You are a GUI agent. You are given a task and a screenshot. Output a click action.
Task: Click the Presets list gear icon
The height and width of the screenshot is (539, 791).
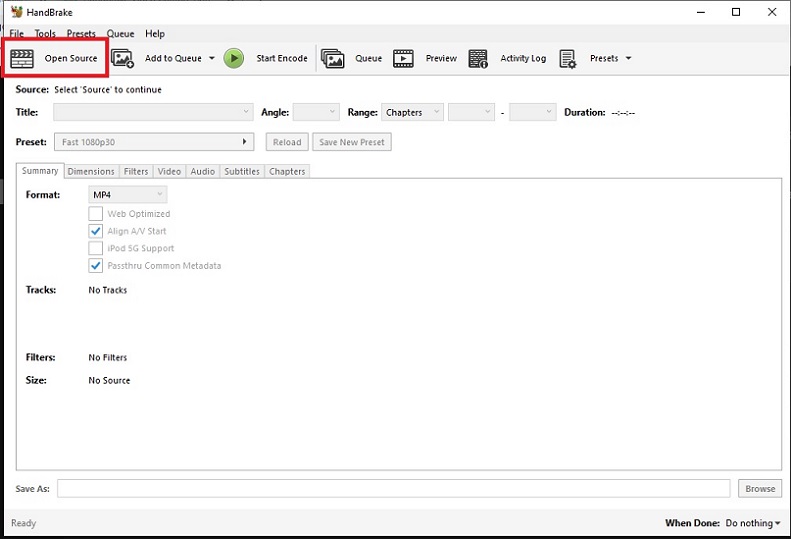(x=568, y=58)
